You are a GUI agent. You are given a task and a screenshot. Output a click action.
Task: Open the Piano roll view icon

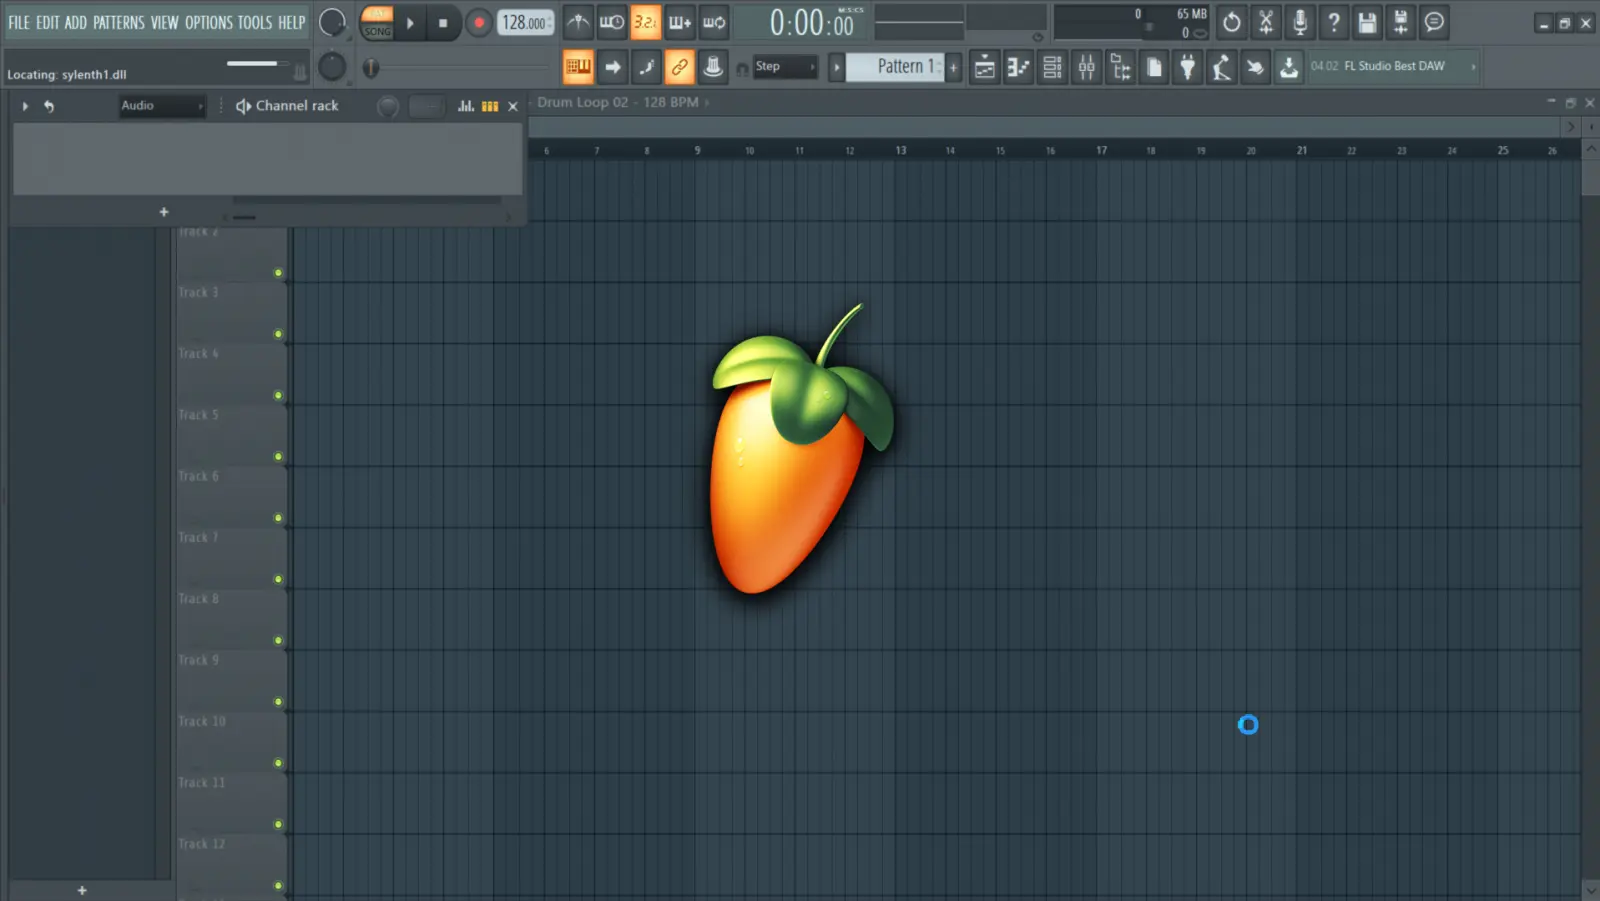[x=1019, y=67]
